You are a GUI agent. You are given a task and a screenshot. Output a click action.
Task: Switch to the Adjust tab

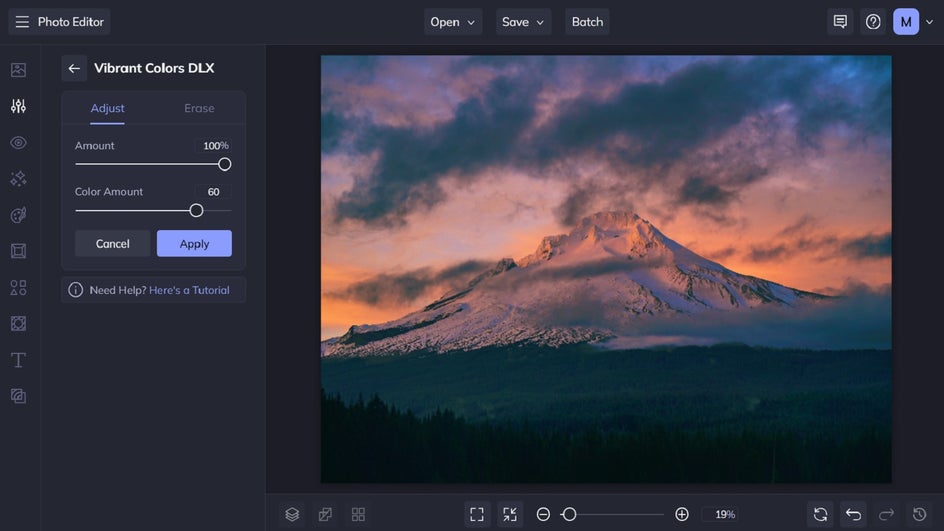pos(107,108)
